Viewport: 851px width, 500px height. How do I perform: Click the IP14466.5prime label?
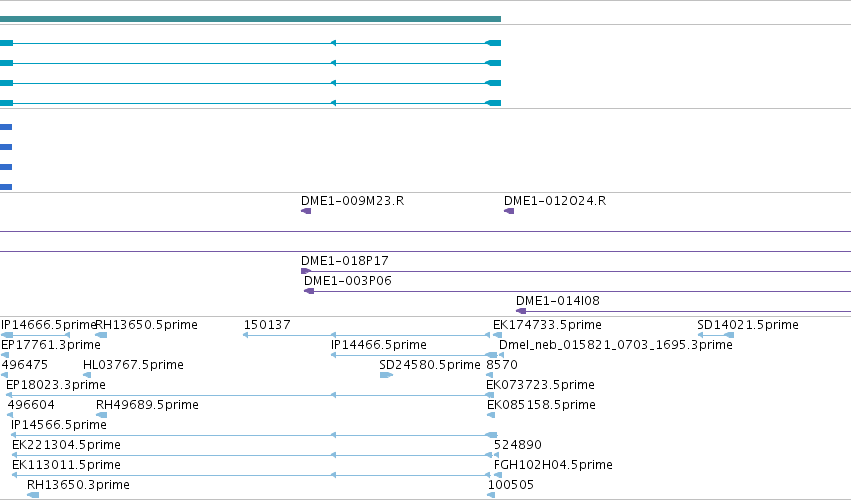(379, 345)
